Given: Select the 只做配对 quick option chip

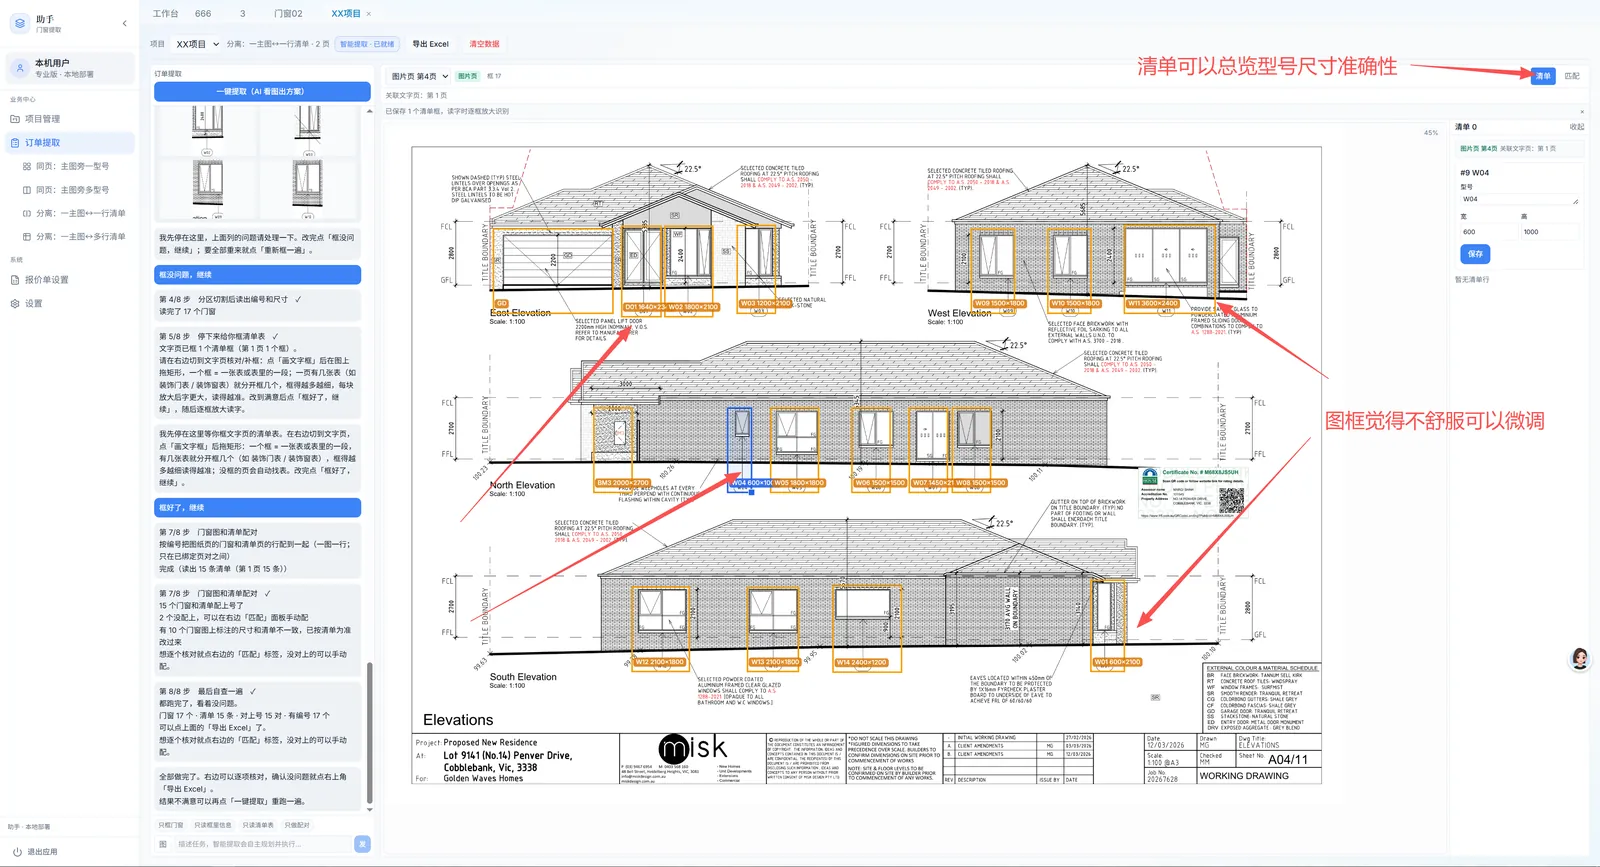Looking at the screenshot, I should tap(297, 825).
